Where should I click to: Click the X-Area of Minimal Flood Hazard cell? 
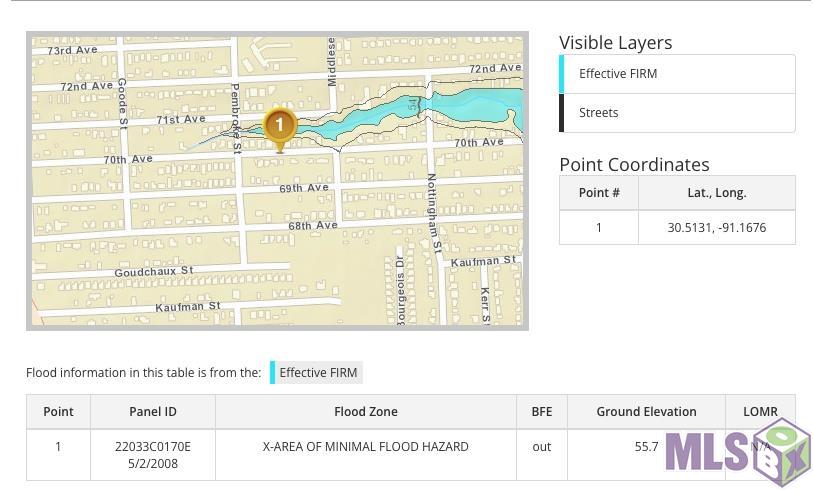365,447
